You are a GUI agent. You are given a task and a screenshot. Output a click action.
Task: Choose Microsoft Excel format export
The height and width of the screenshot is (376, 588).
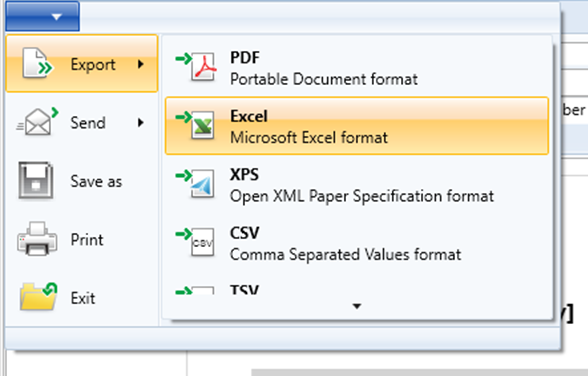357,126
